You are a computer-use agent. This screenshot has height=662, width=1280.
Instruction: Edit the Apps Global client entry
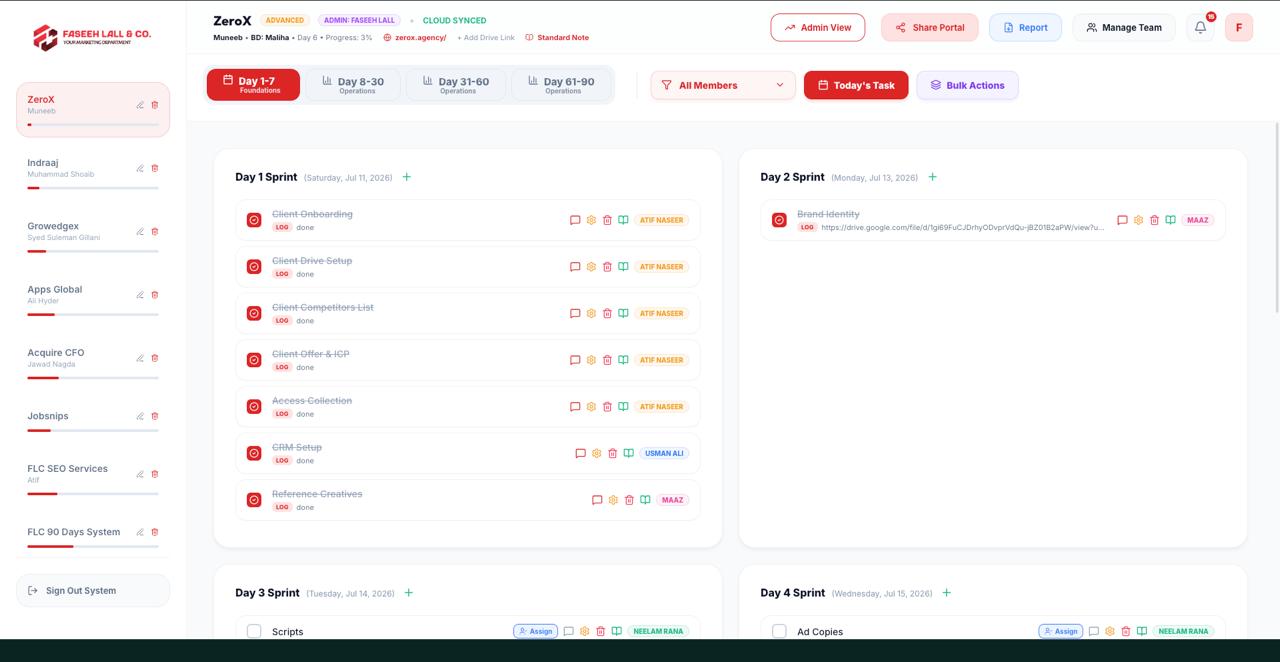140,295
